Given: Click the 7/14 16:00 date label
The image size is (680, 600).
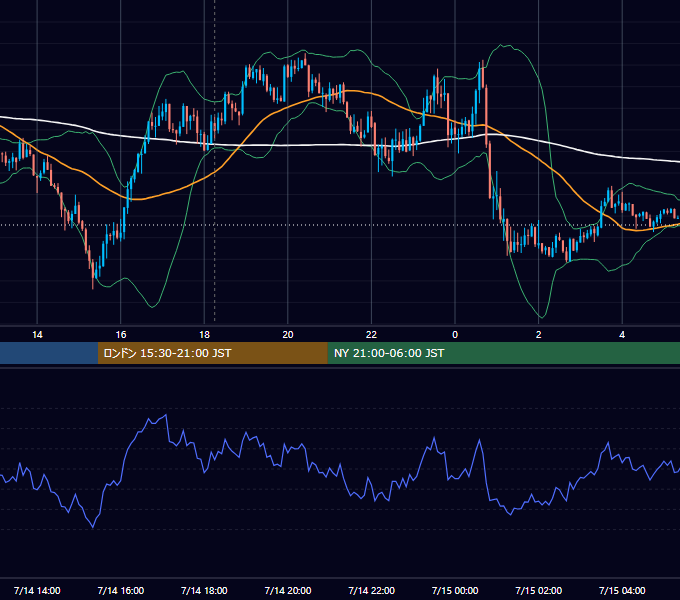Looking at the screenshot, I should tap(121, 590).
